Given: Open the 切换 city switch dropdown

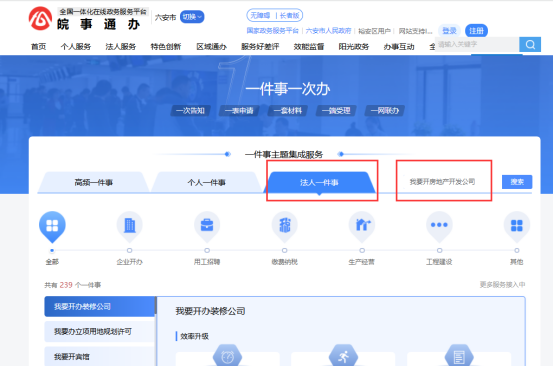Looking at the screenshot, I should (x=192, y=17).
